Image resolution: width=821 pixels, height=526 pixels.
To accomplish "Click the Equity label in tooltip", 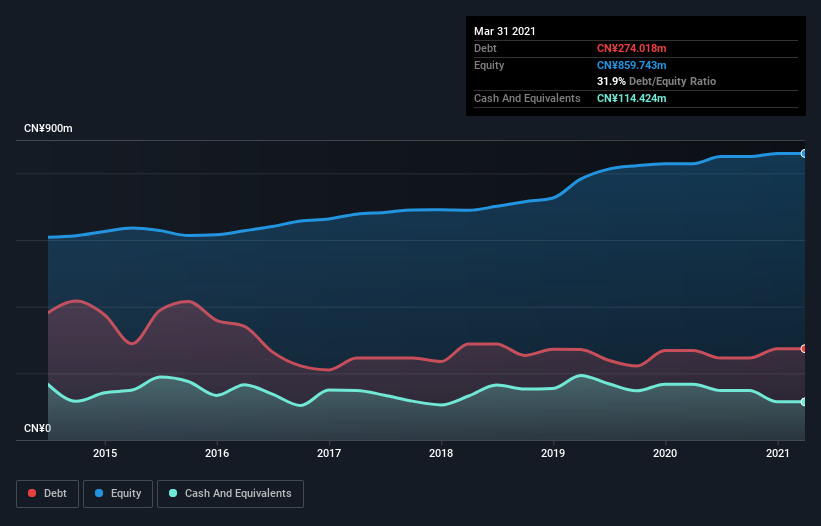I will (x=489, y=65).
